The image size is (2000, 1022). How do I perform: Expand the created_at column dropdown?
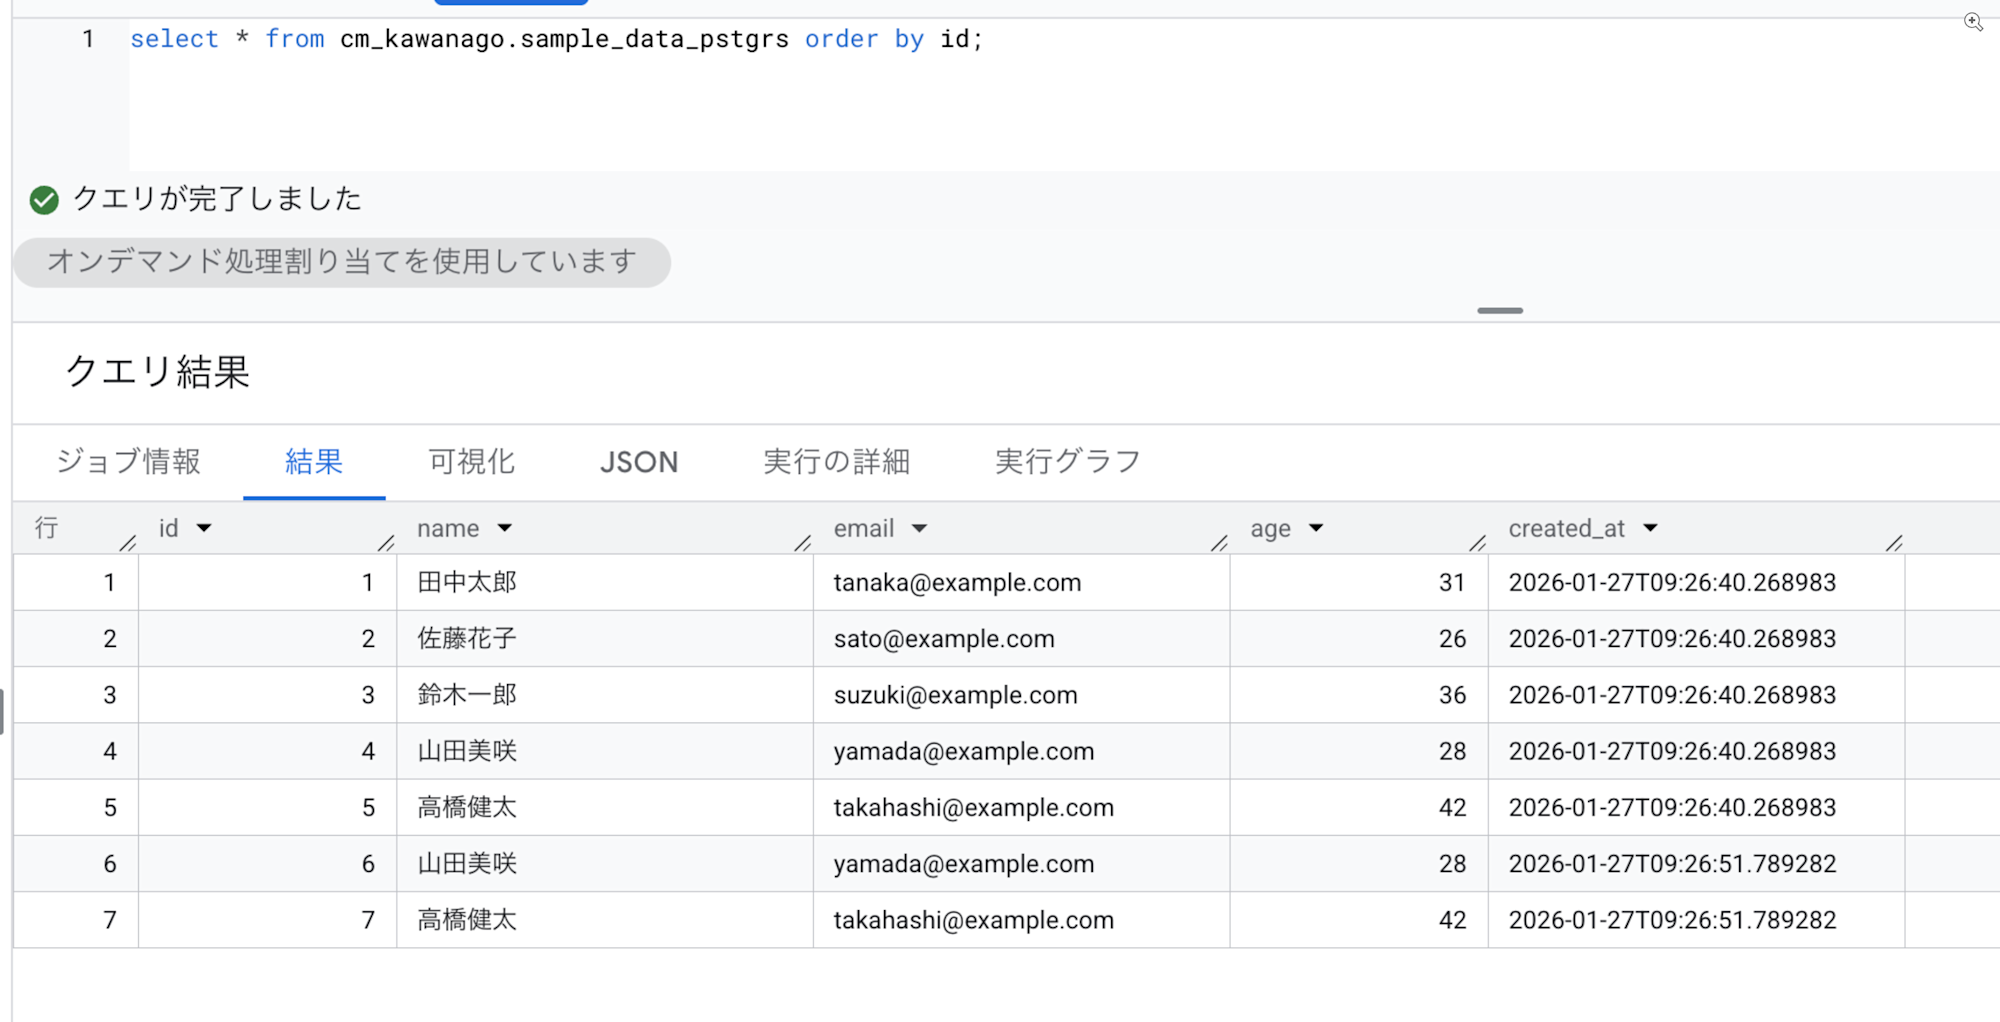tap(1651, 528)
